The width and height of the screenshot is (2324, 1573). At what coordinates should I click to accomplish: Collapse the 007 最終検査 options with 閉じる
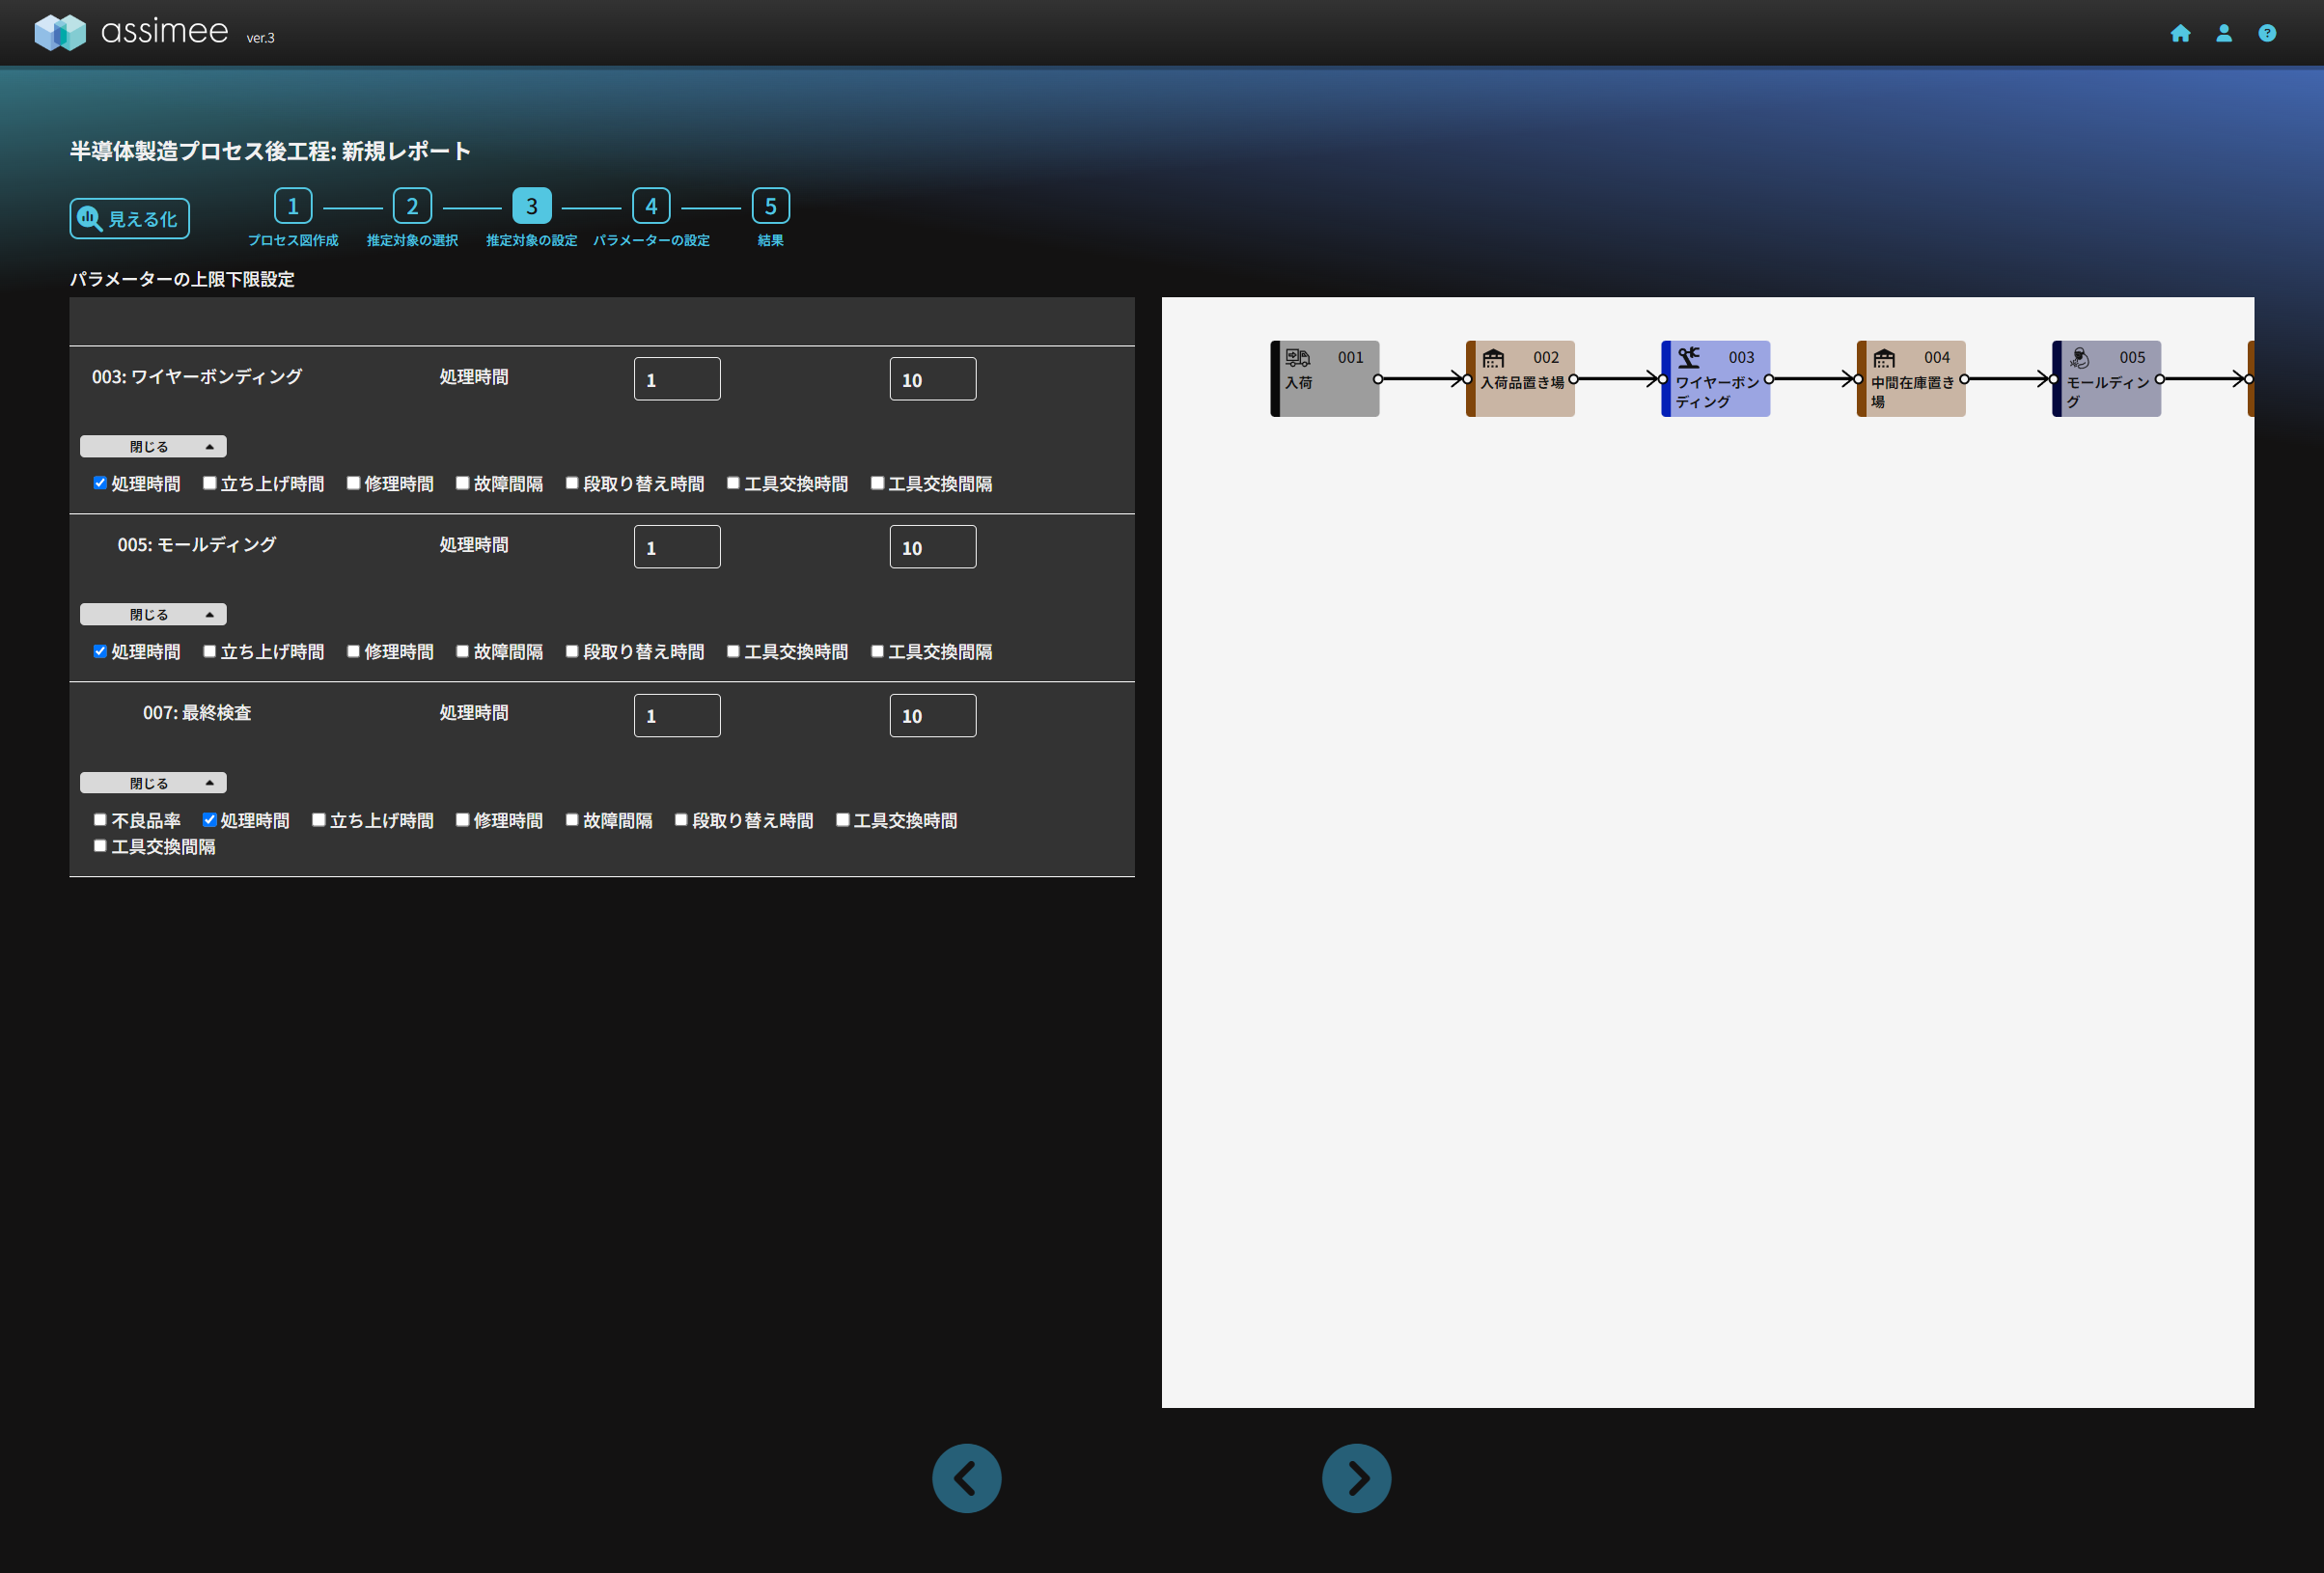[153, 783]
